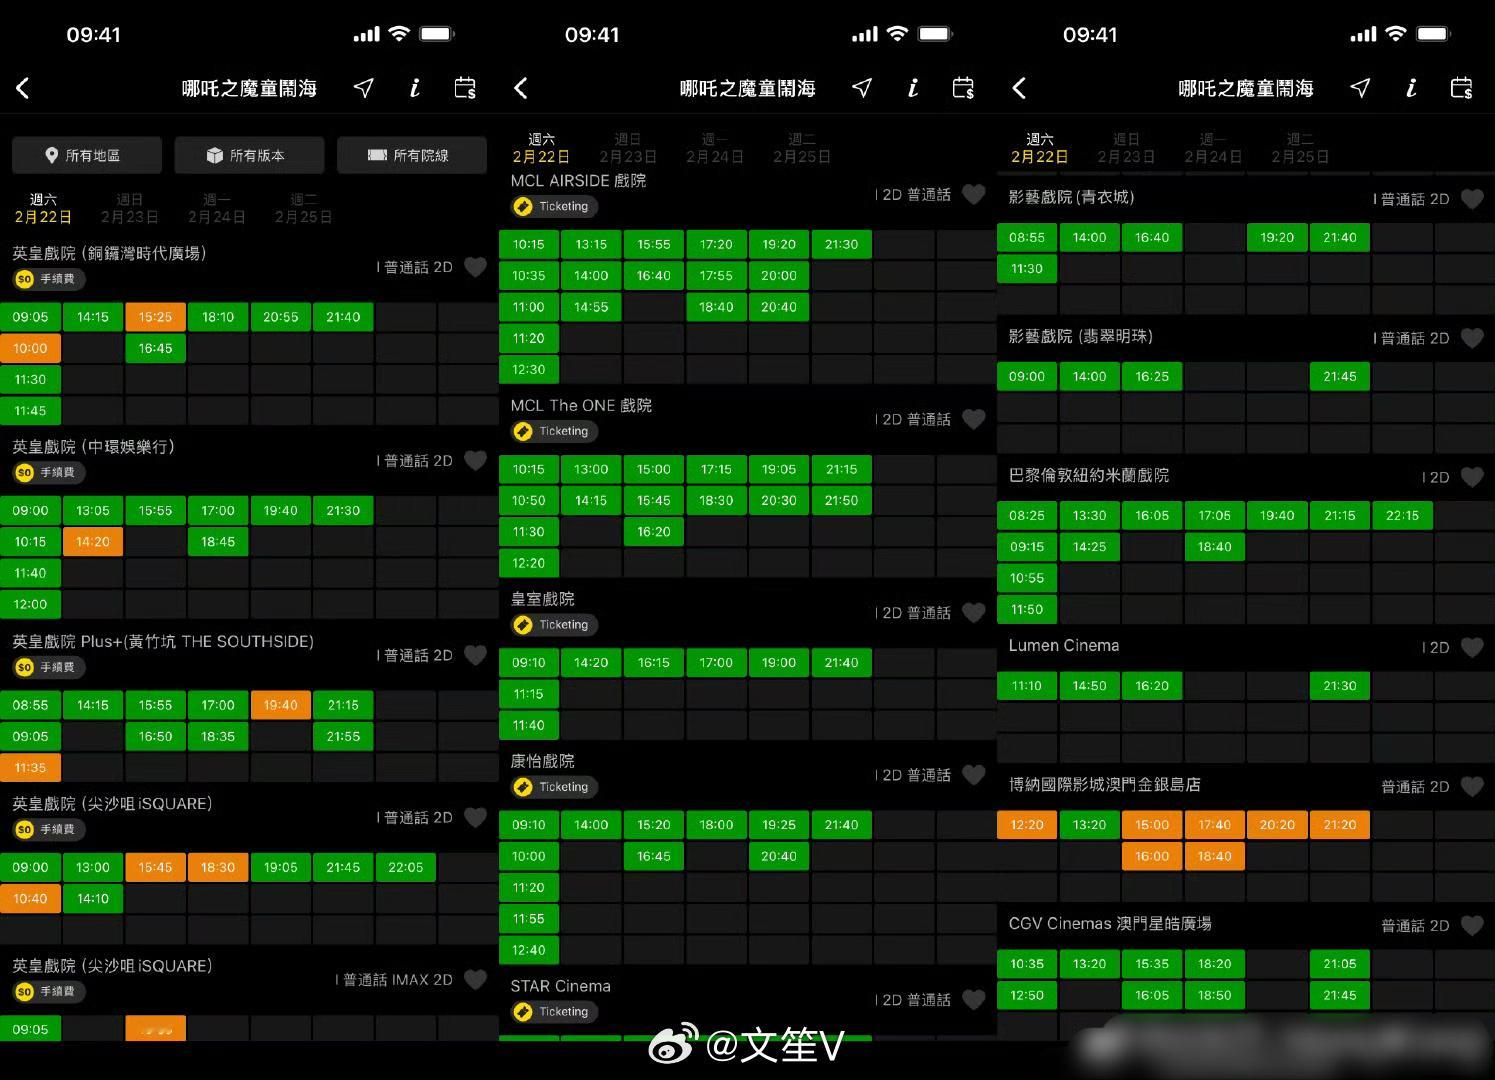
Task: Select 週一 2月24日 in the left screen
Action: [x=217, y=208]
